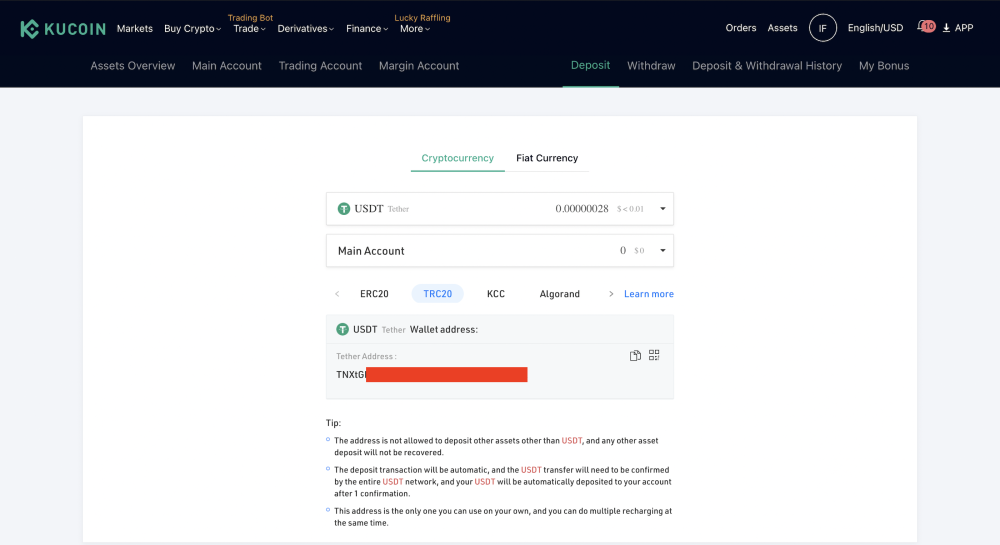Copy the Tether wallet address
Screen dimensions: 1000x545
635,356
